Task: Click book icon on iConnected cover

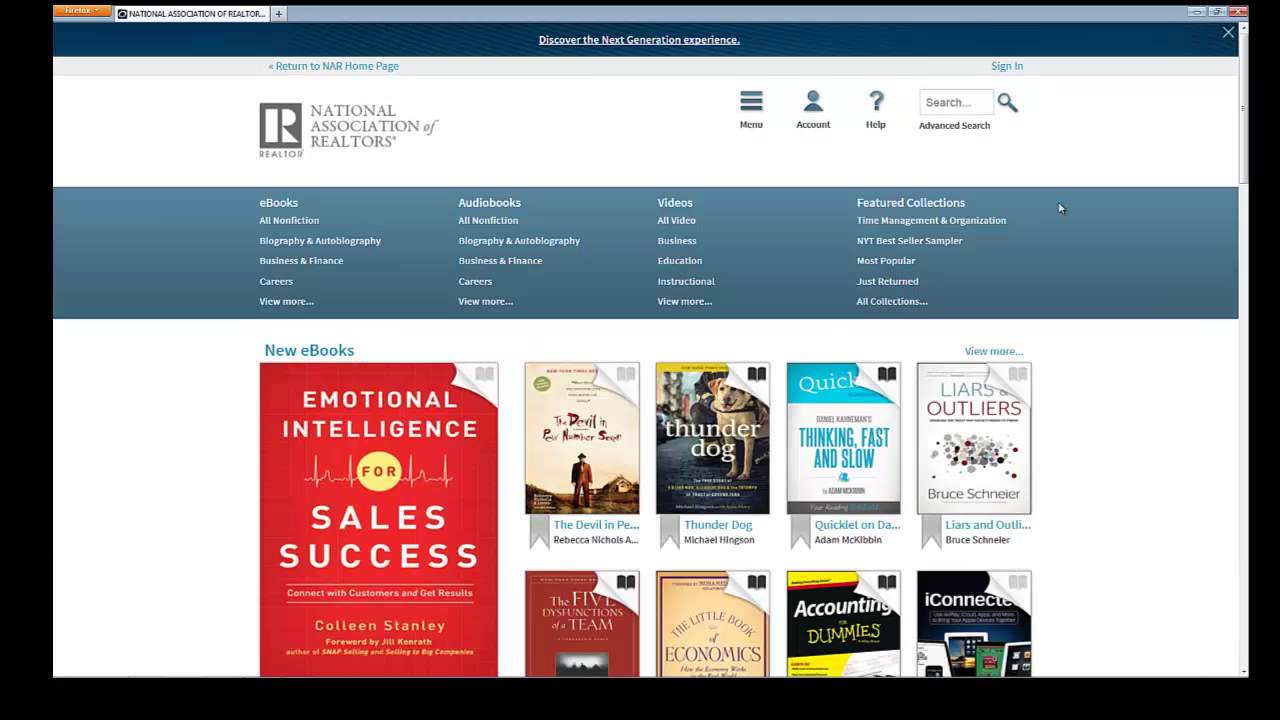Action: pos(1018,582)
